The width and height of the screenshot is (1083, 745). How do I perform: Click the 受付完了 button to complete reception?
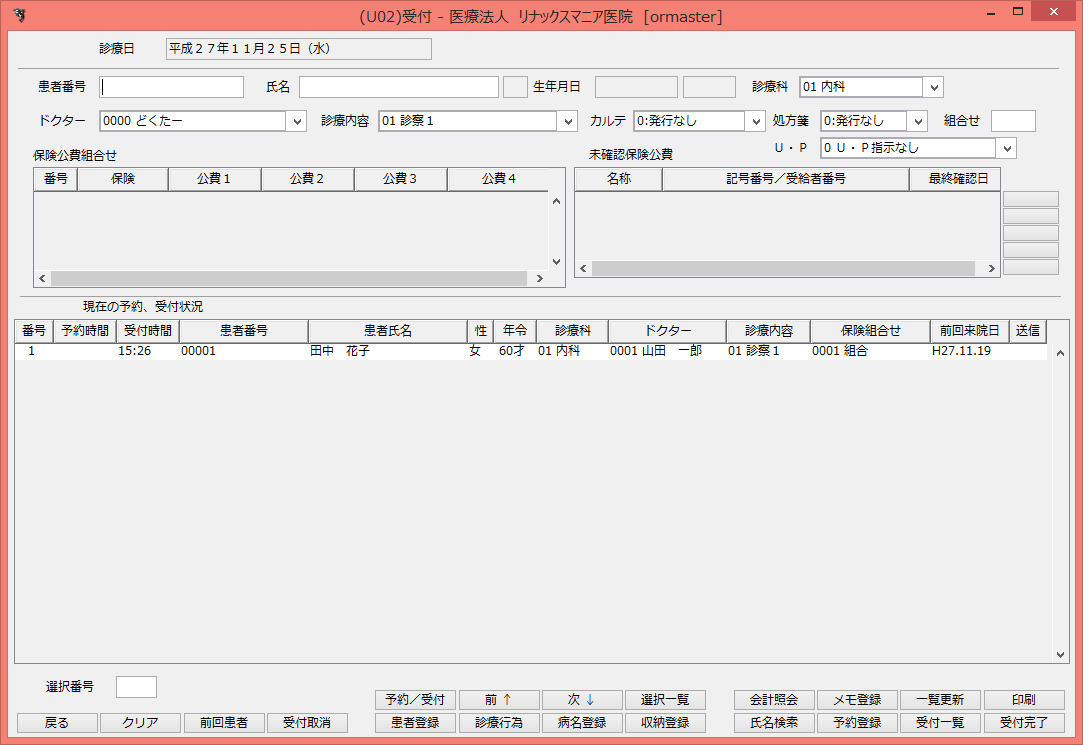(x=1023, y=722)
